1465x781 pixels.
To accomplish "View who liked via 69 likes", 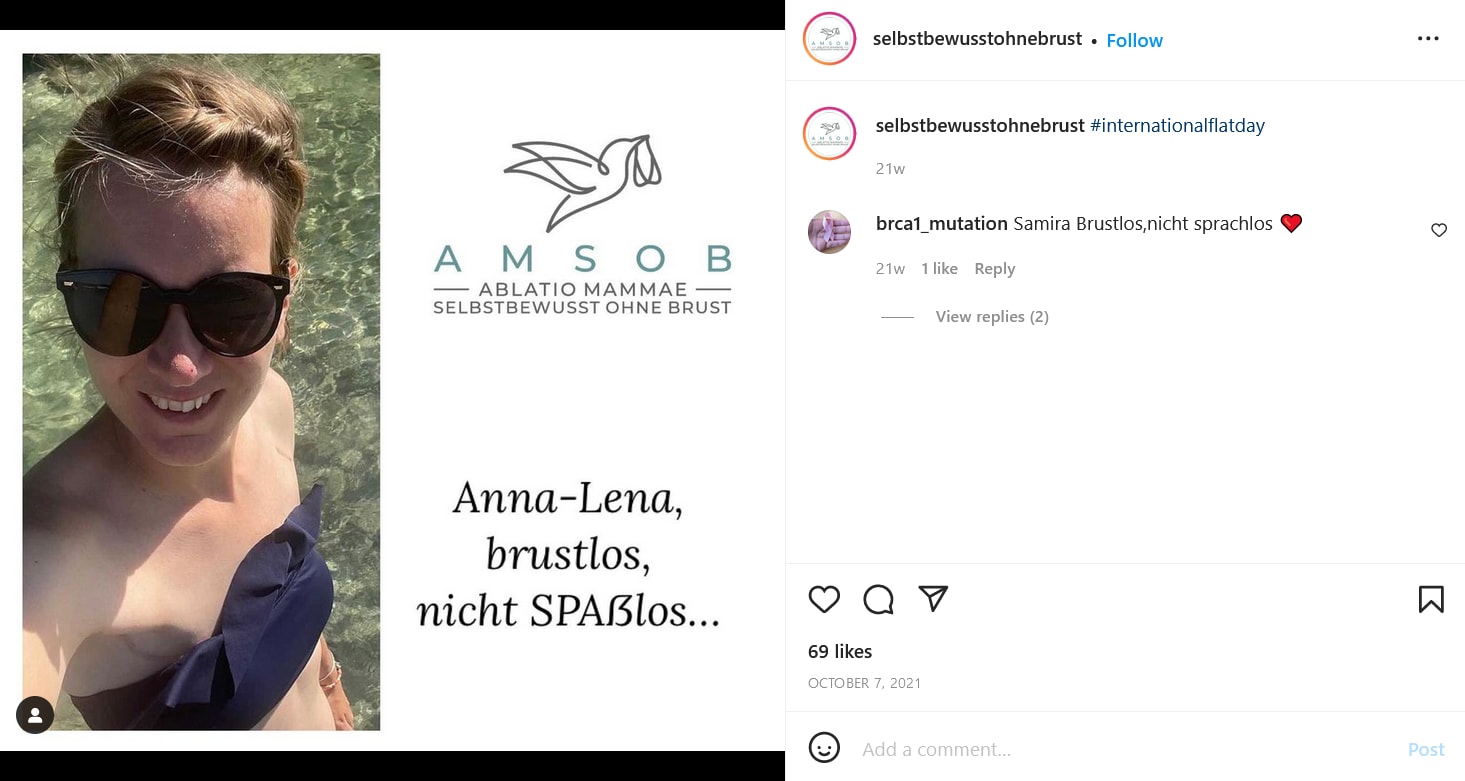I will tap(840, 651).
